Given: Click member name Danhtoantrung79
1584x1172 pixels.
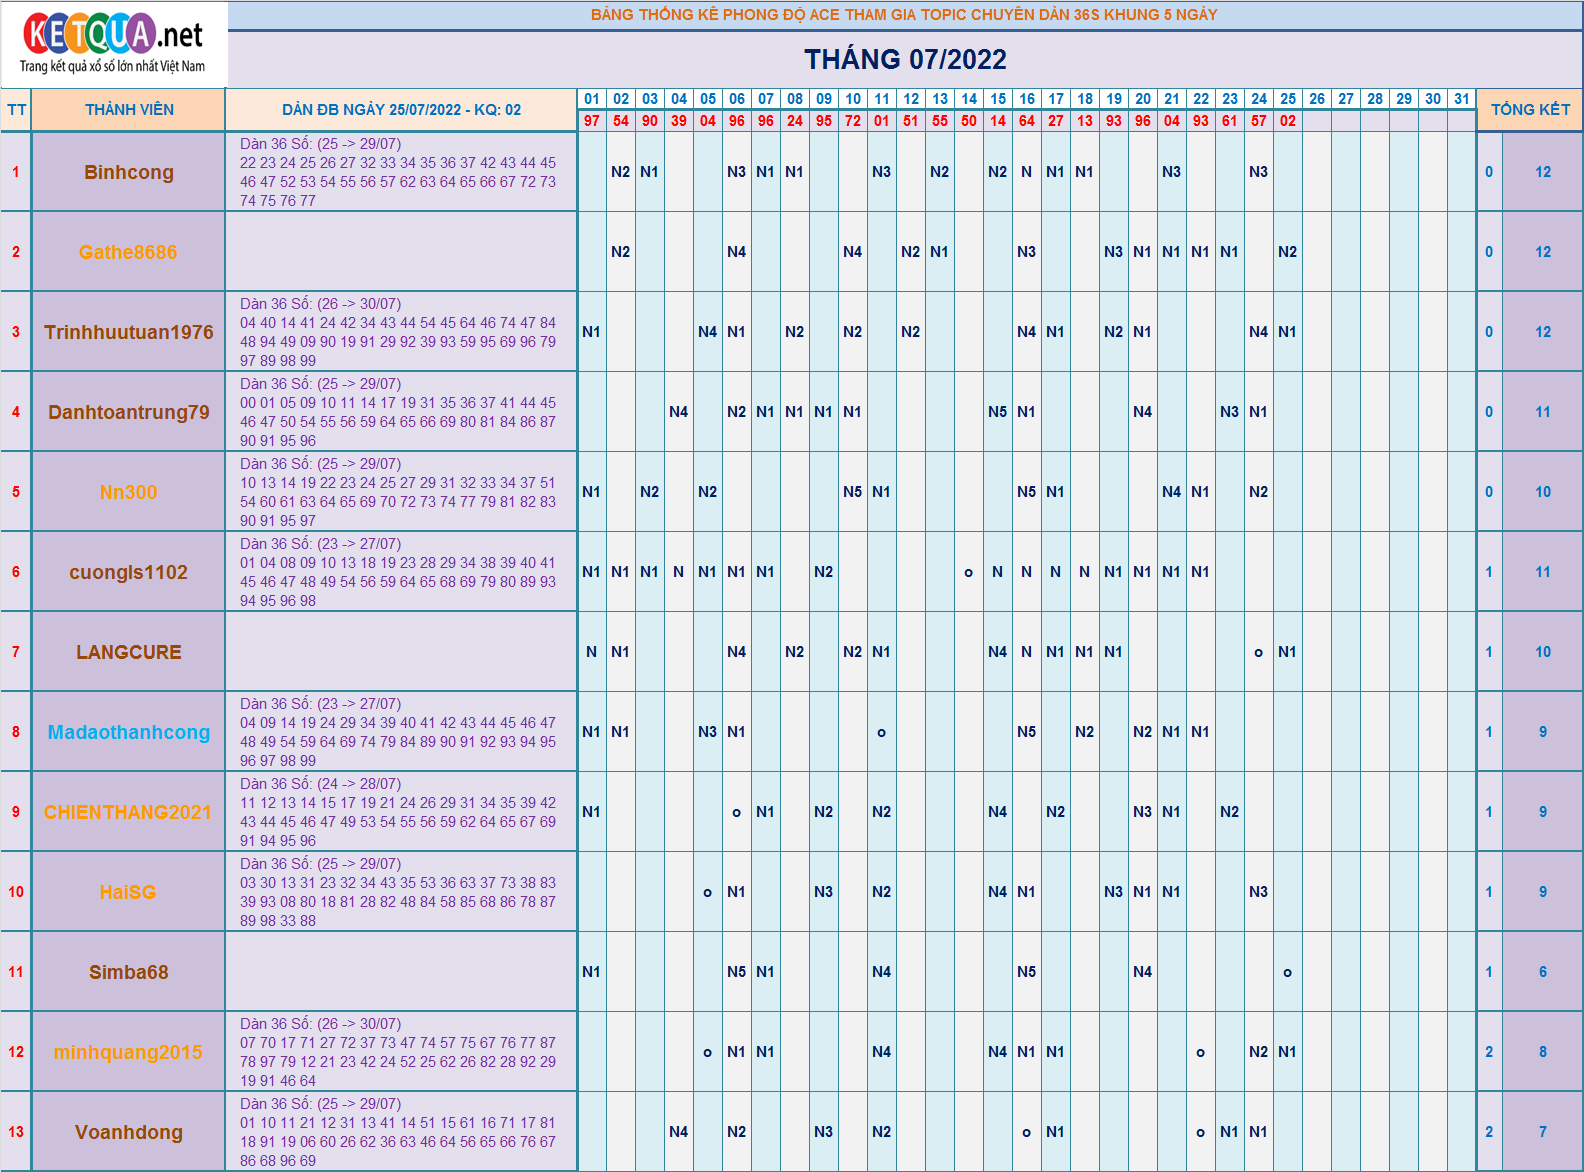Looking at the screenshot, I should pos(129,412).
